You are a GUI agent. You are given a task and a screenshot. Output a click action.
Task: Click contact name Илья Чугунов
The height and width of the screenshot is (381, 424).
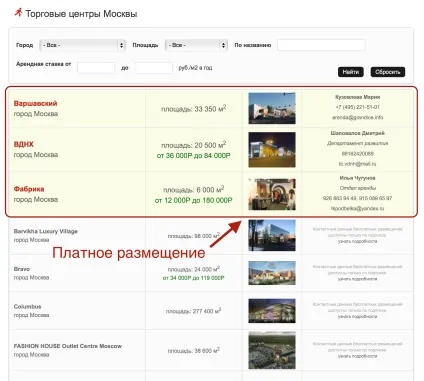click(357, 178)
